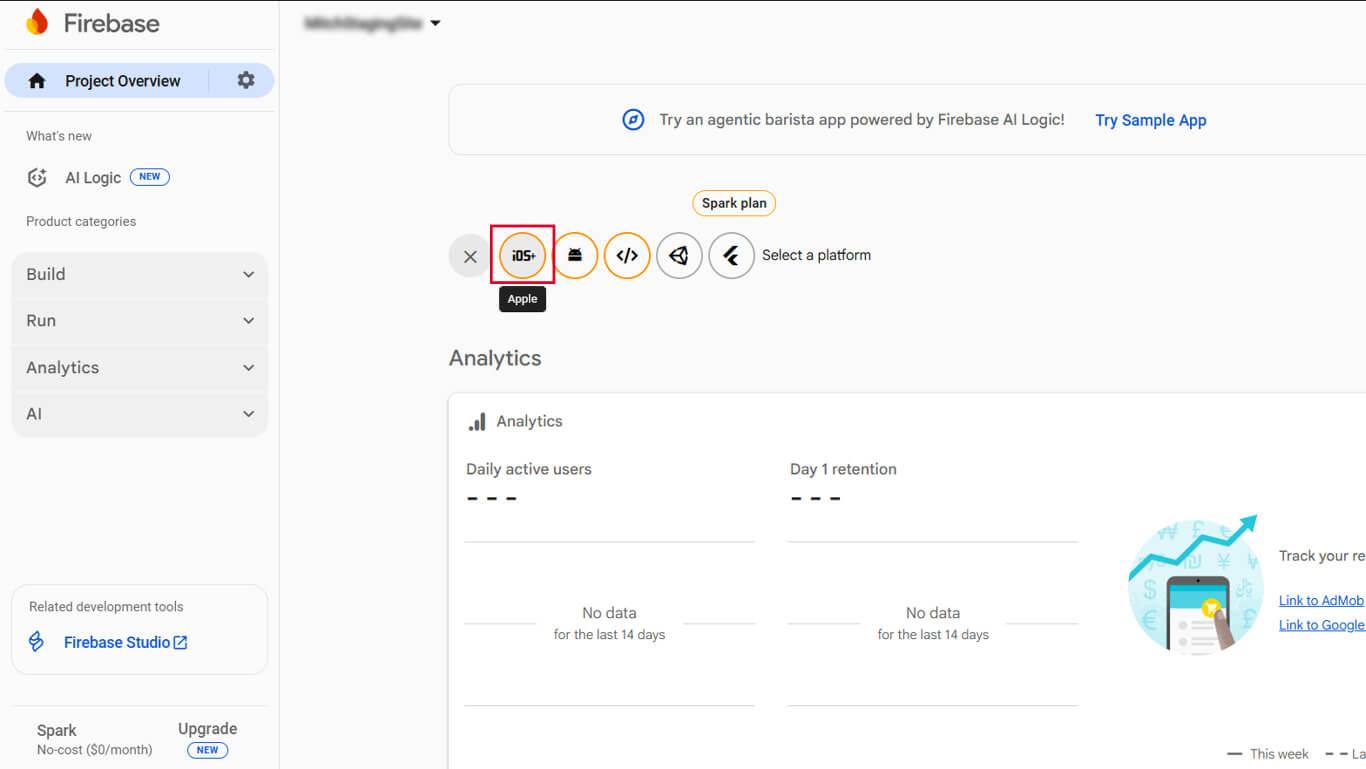Screen dimensions: 1366x769
Task: Go to Project Overview
Action: point(122,81)
